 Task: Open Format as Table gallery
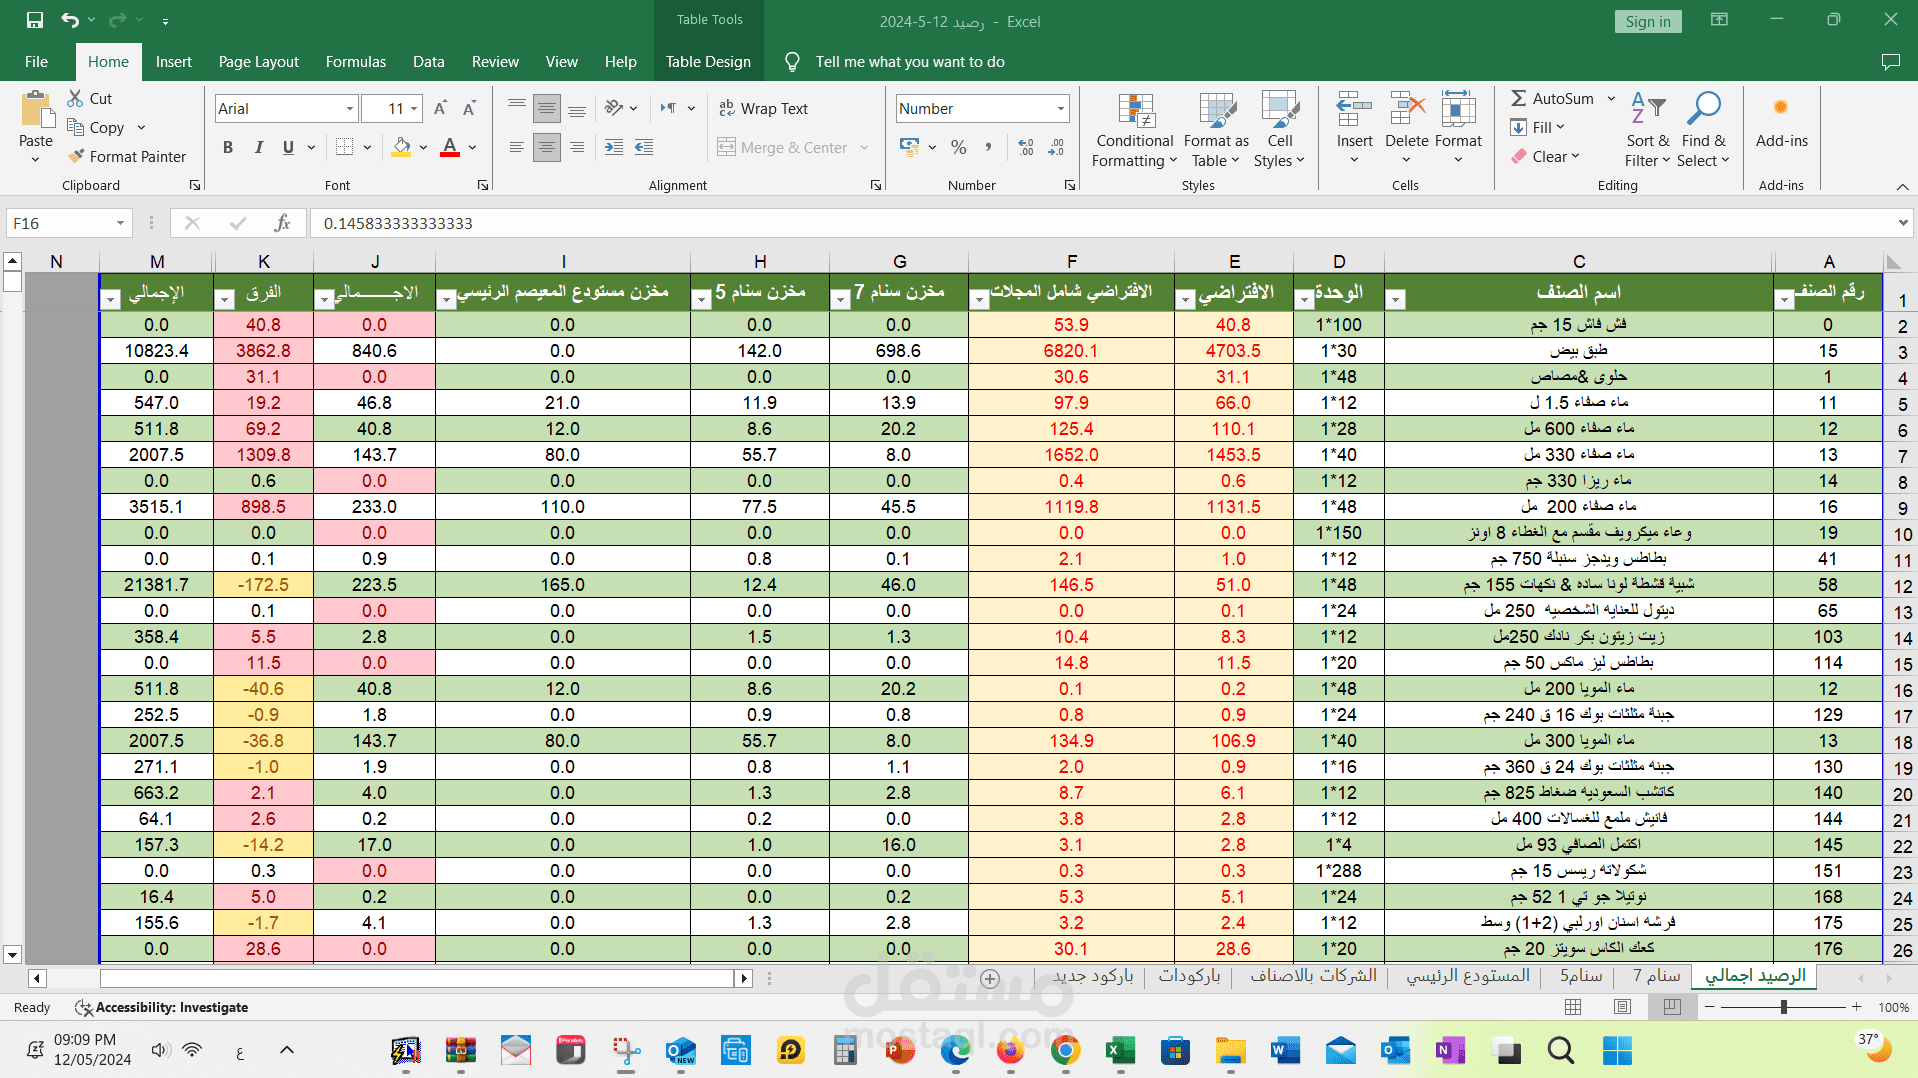1216,130
